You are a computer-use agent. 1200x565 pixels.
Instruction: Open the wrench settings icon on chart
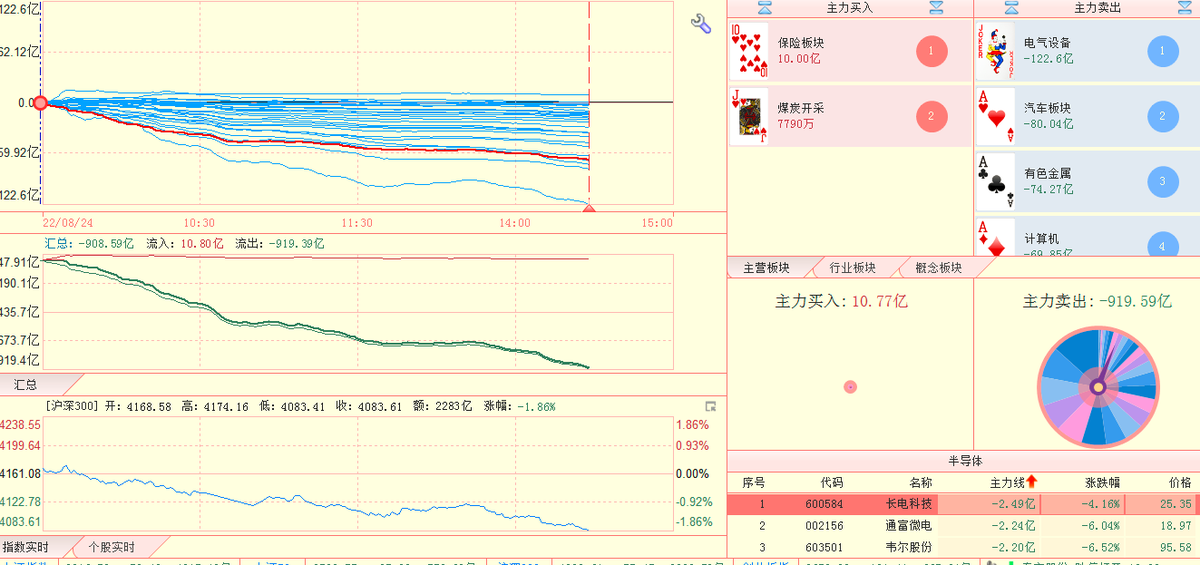point(700,23)
